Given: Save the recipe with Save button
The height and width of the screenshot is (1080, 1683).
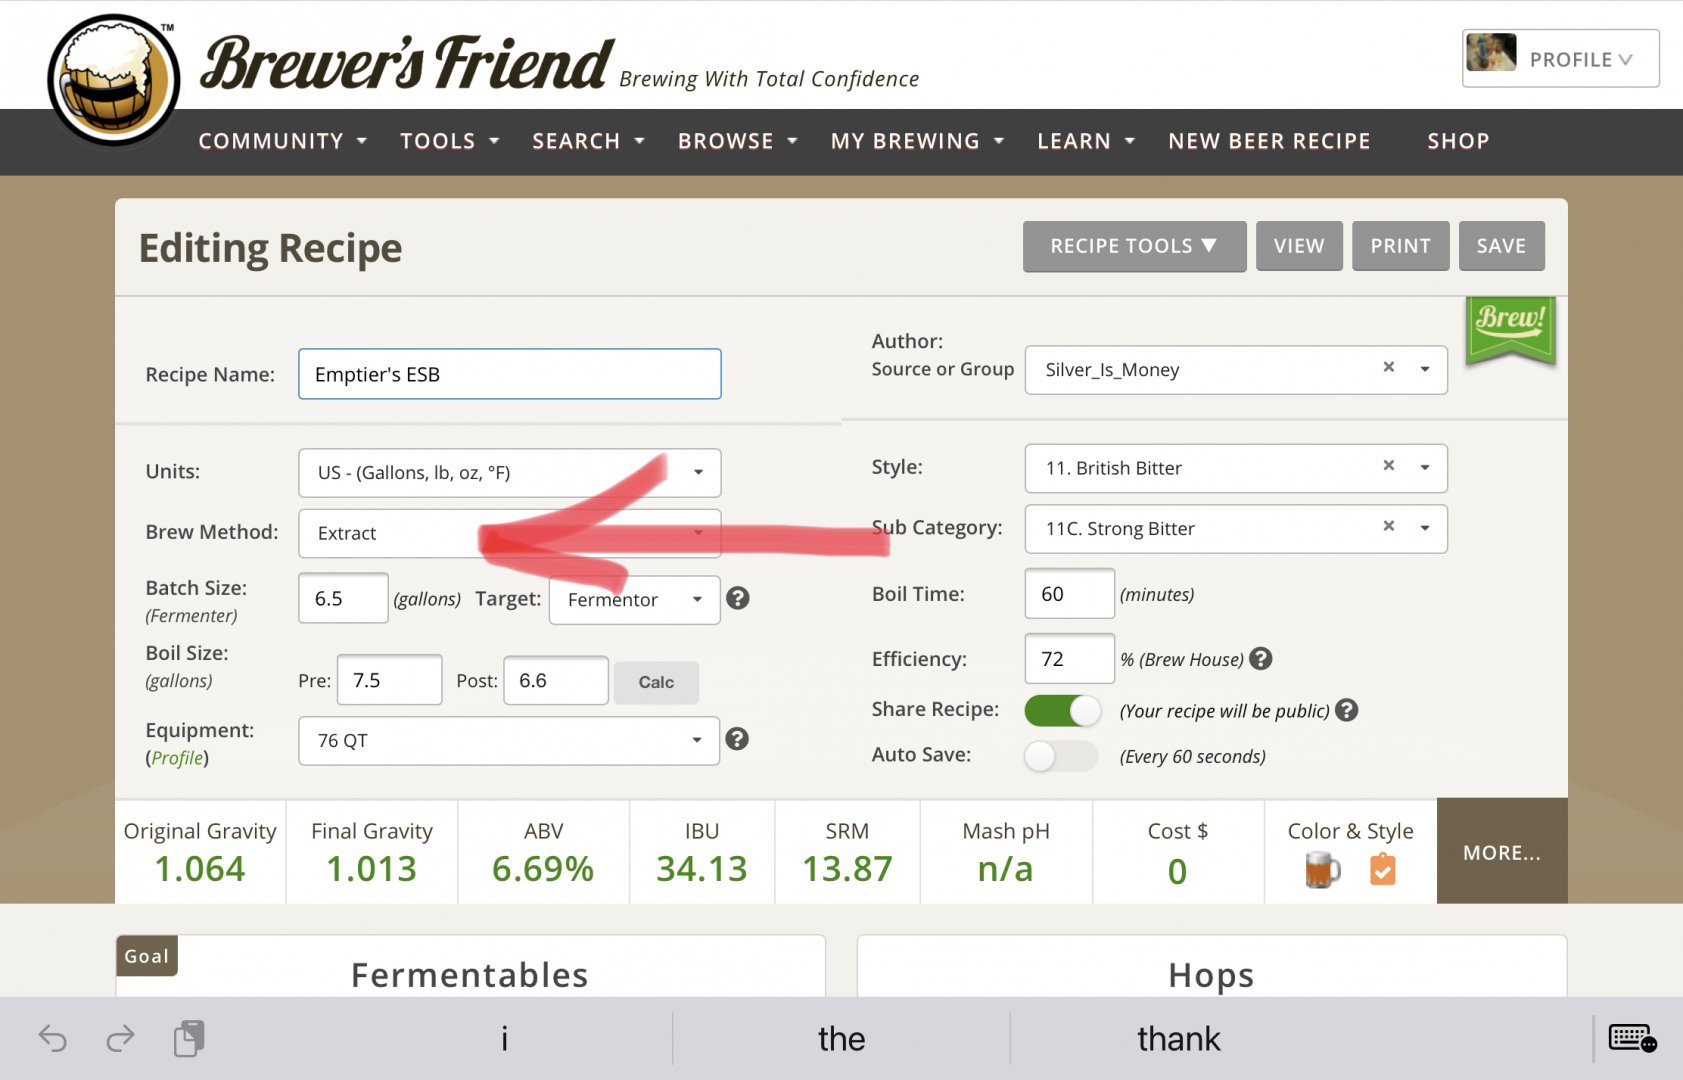Looking at the screenshot, I should tap(1501, 246).
